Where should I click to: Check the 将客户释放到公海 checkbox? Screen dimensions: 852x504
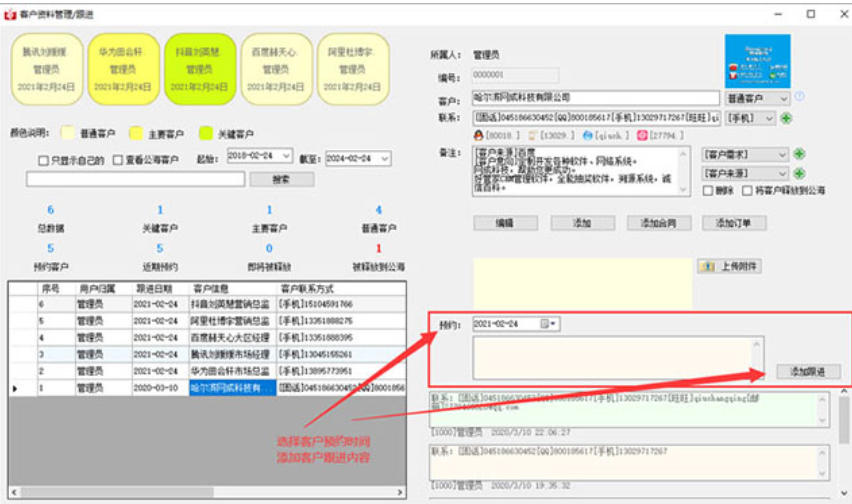[x=747, y=190]
